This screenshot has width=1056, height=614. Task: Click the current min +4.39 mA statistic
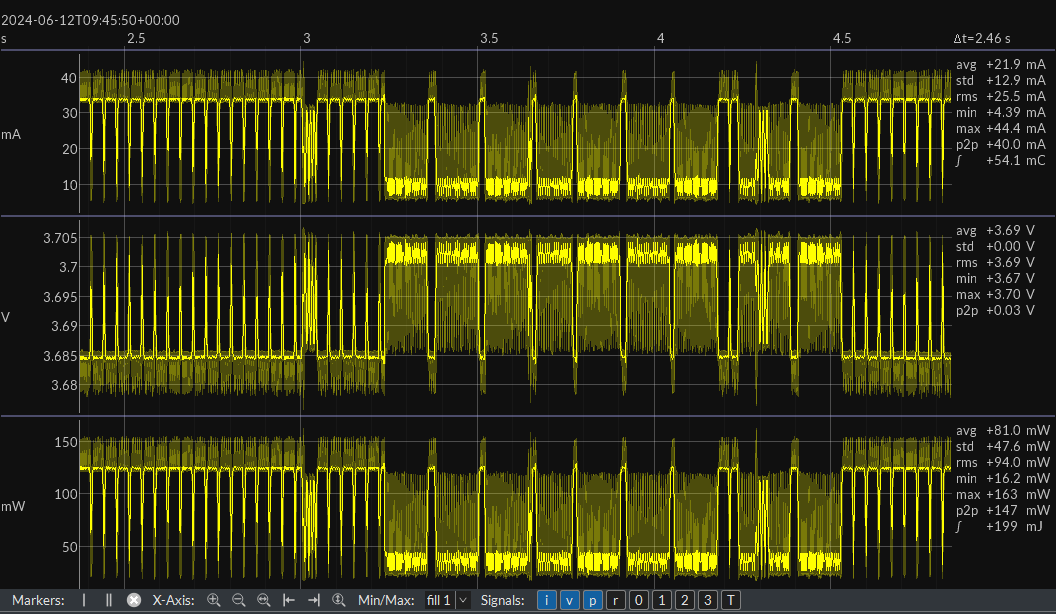[1000, 112]
